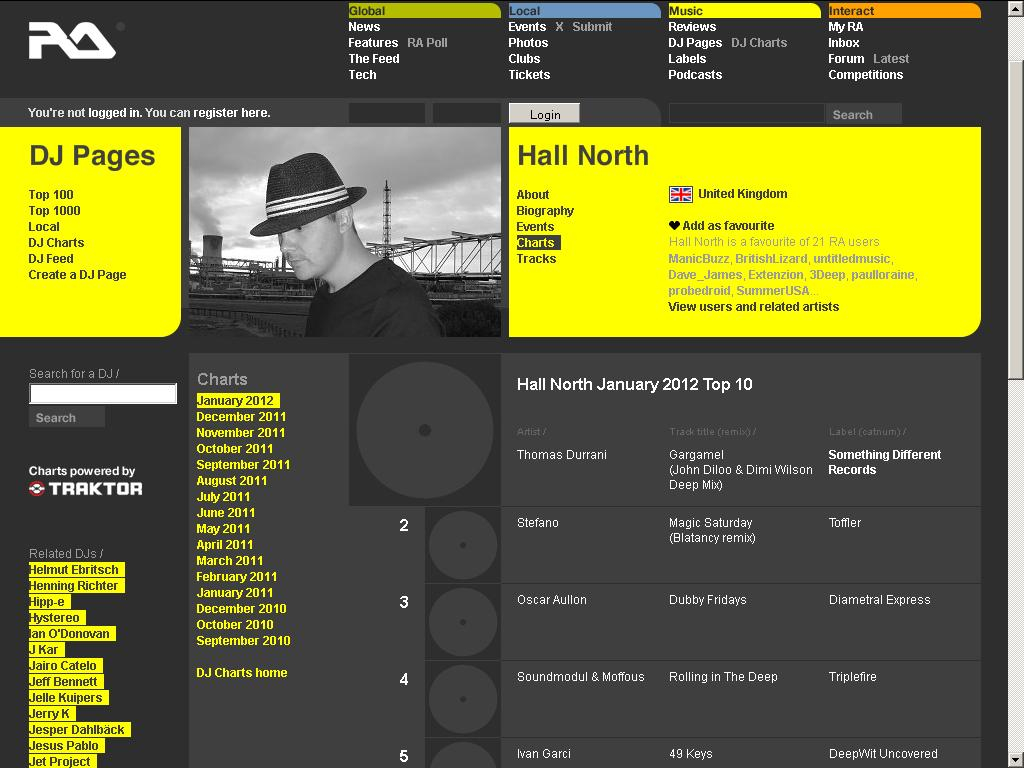Open the December 2011 chart
Image resolution: width=1024 pixels, height=768 pixels.
[x=241, y=417]
